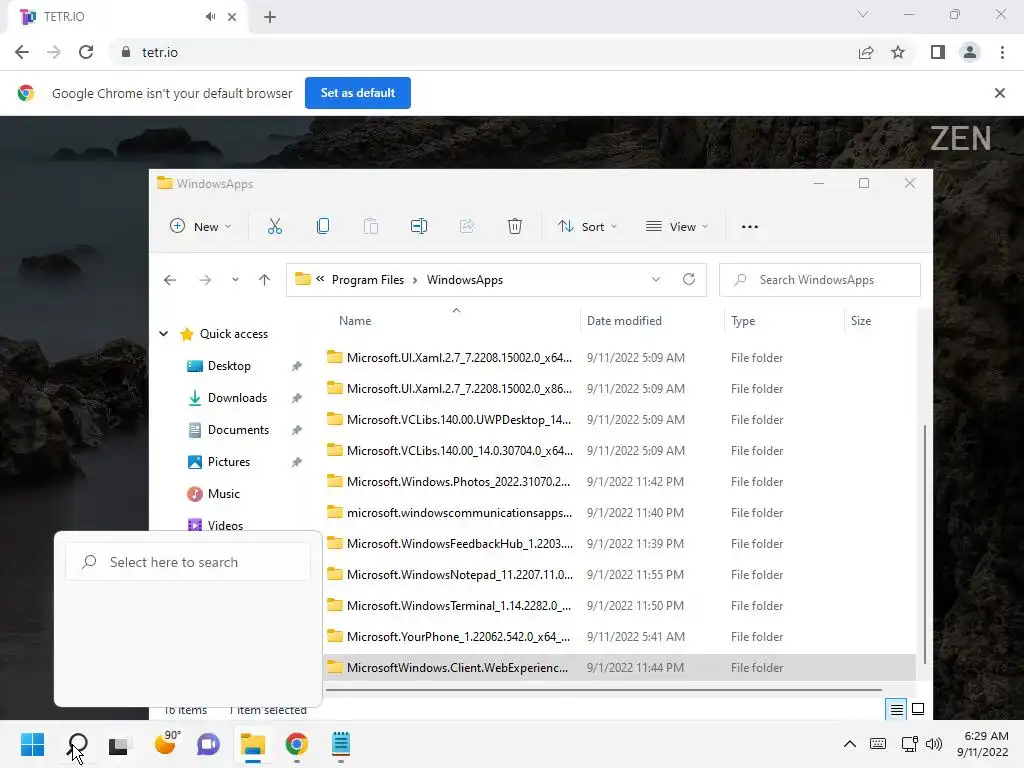Open Downloads in Quick access
1024x768 pixels.
237,398
